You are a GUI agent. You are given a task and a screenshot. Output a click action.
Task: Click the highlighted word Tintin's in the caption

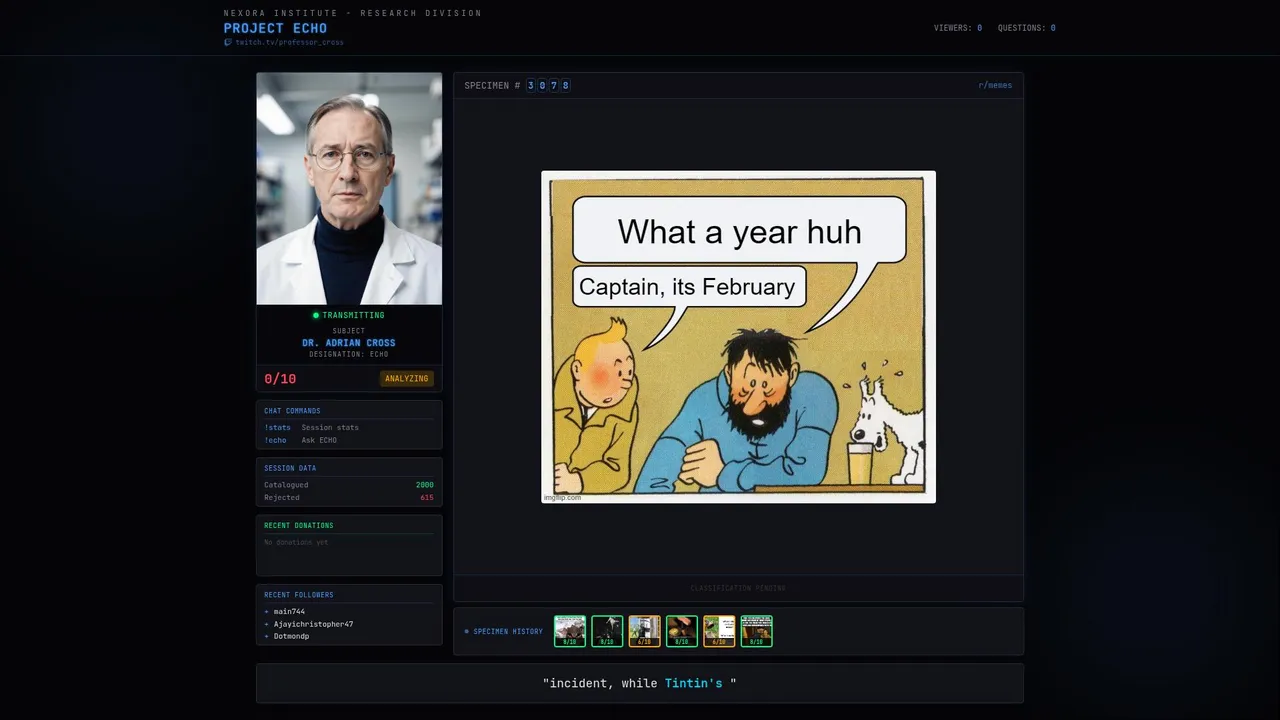pyautogui.click(x=693, y=683)
